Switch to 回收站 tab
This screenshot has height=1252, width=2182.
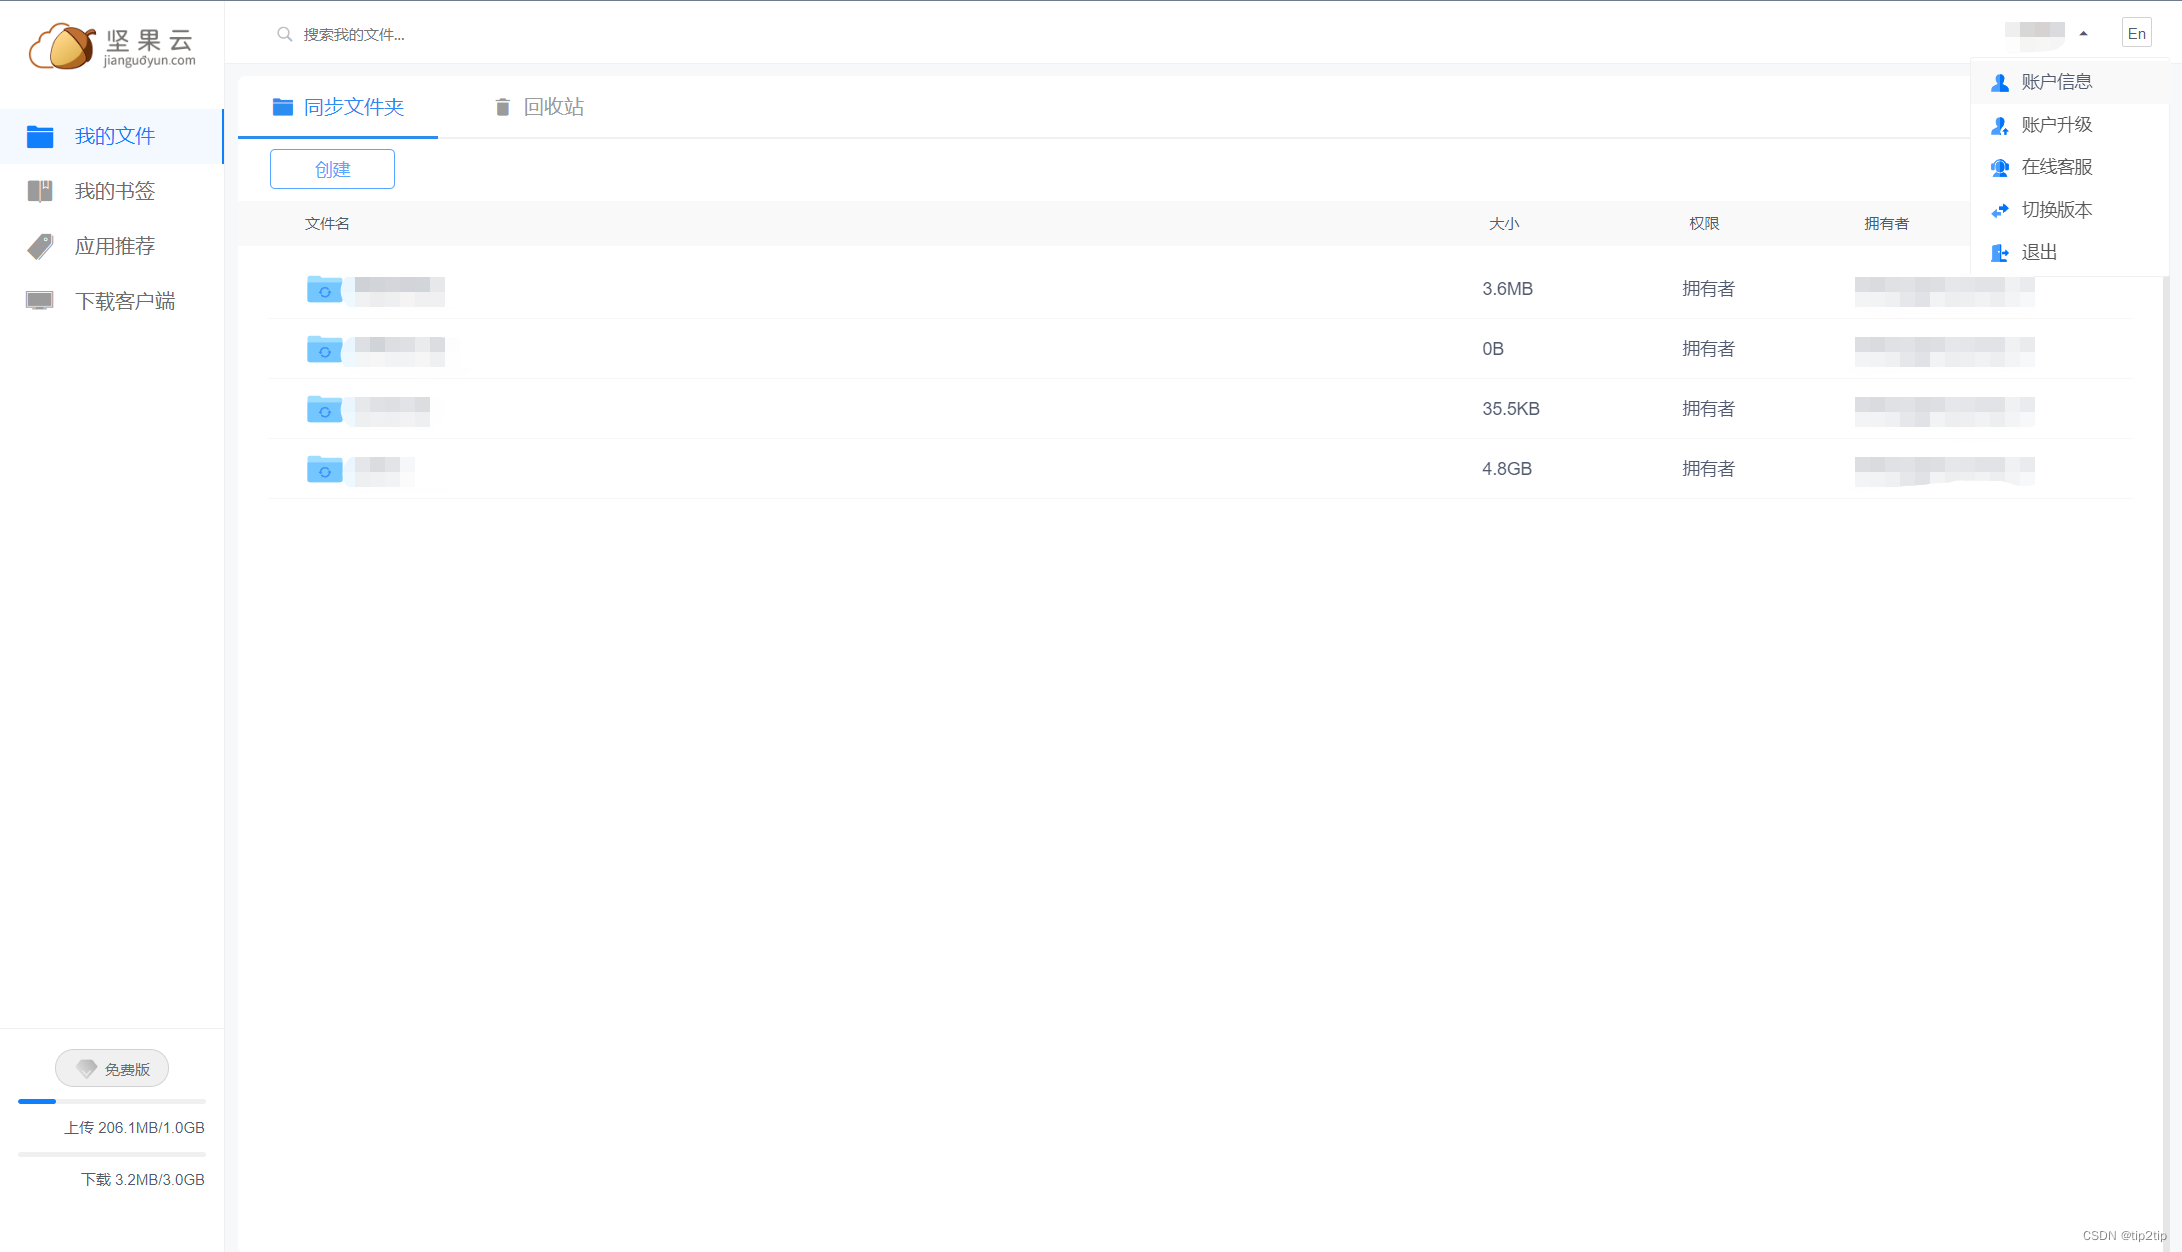coord(539,107)
